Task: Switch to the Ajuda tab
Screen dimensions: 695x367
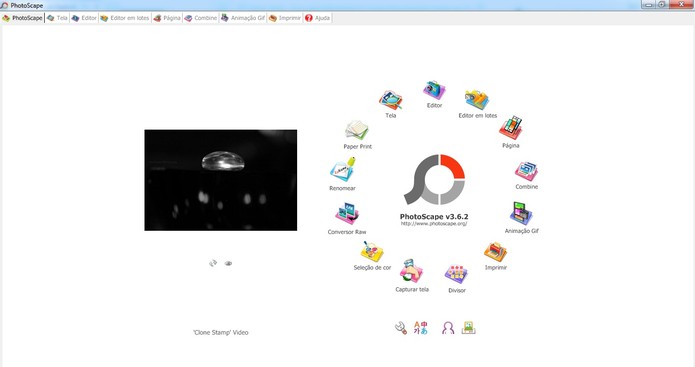Action: 317,18
